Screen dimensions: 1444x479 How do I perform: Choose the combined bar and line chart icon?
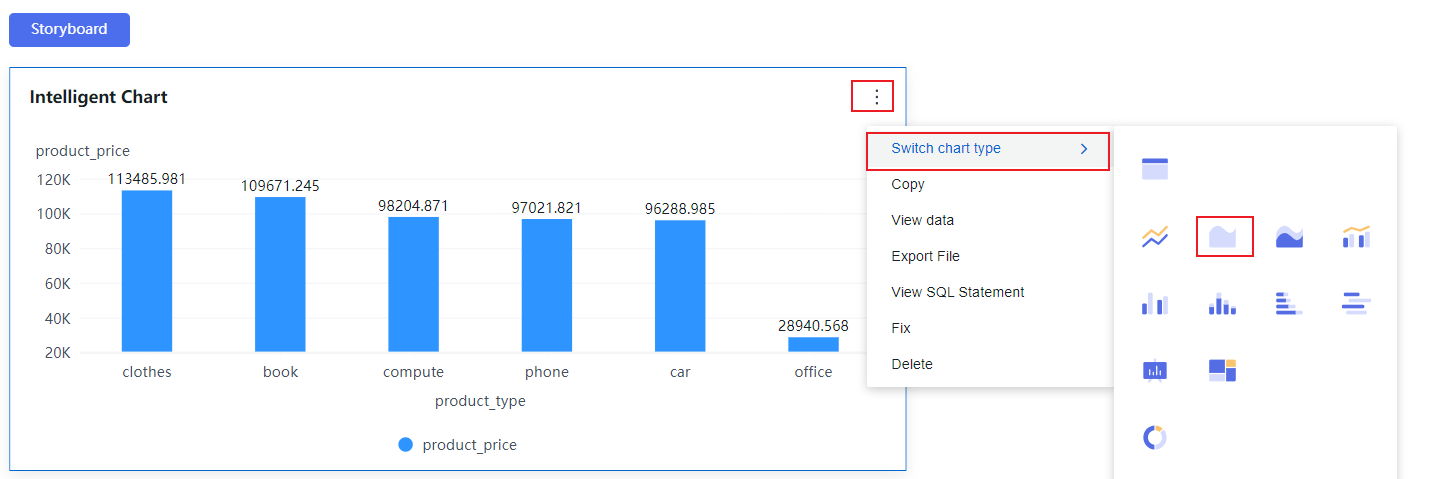click(x=1357, y=237)
